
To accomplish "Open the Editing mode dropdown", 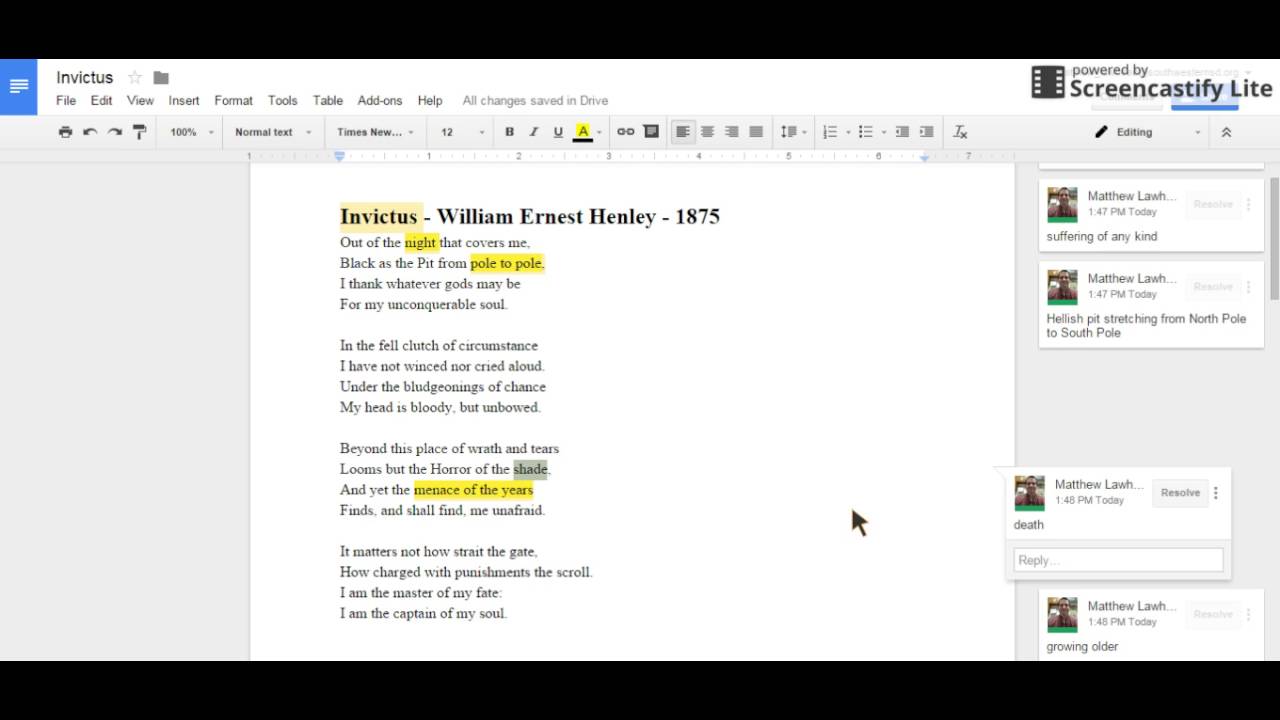I will tap(1149, 132).
